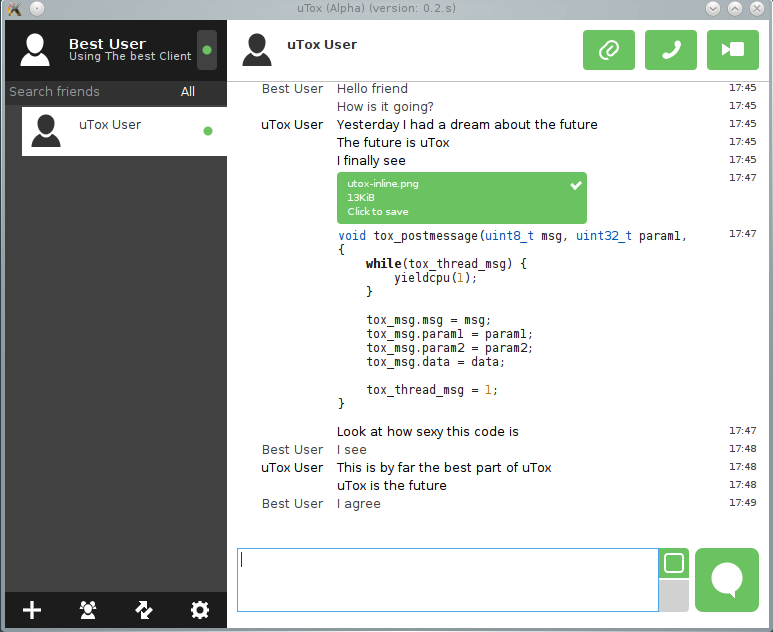Click the Search friends field

coord(89,92)
